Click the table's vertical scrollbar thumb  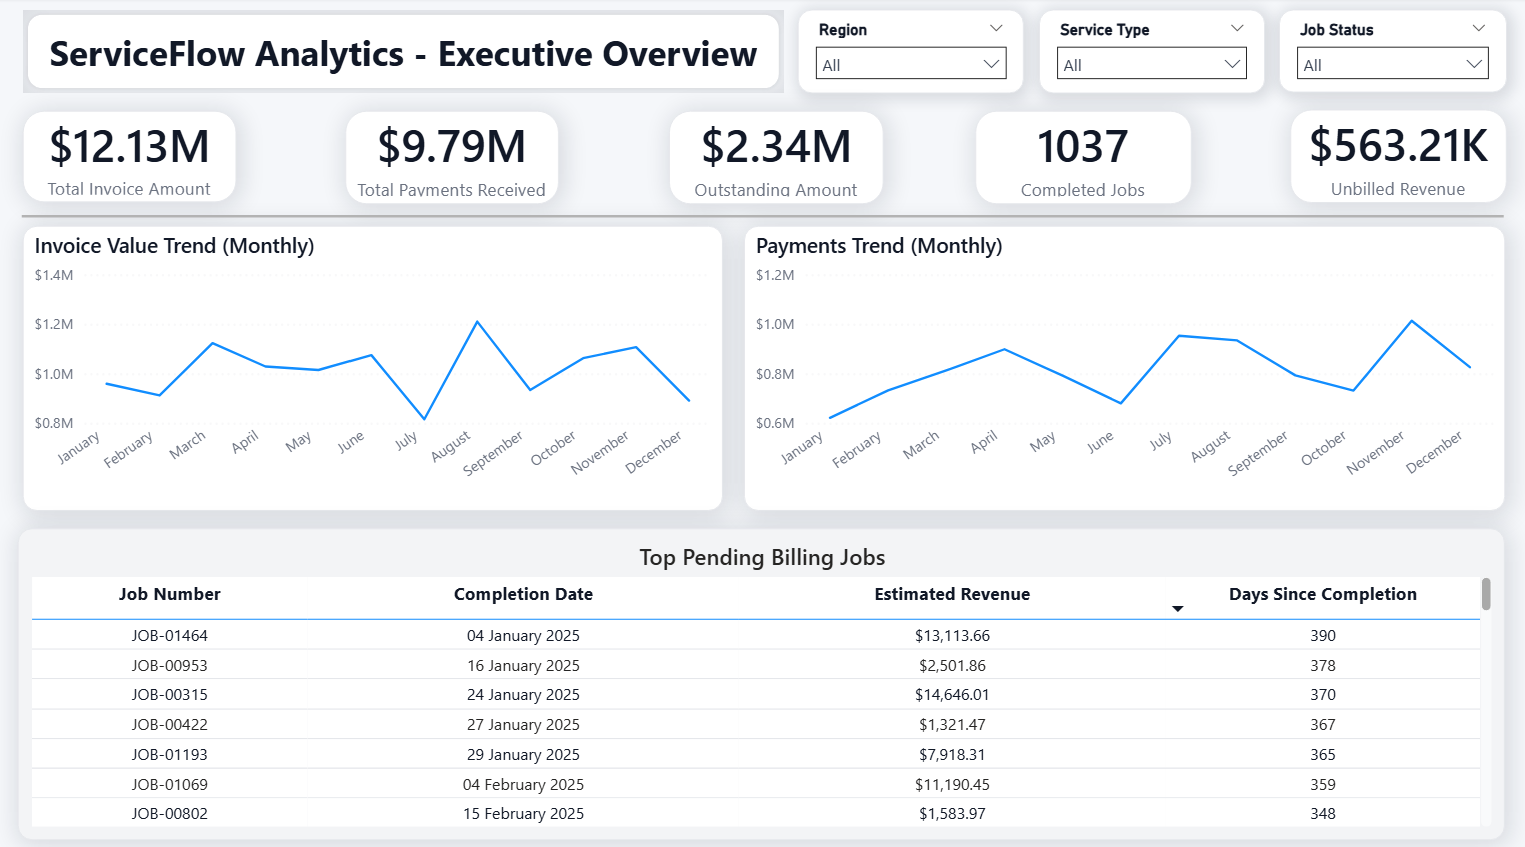point(1486,594)
